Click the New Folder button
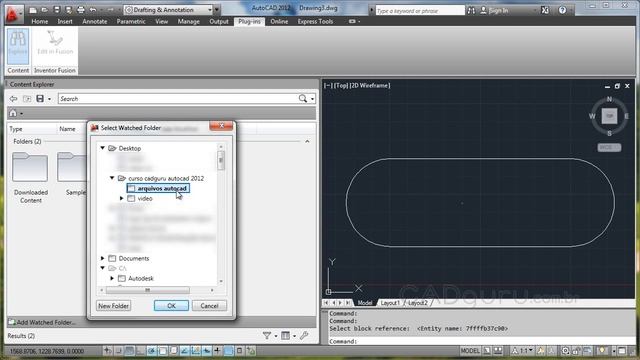 point(113,306)
